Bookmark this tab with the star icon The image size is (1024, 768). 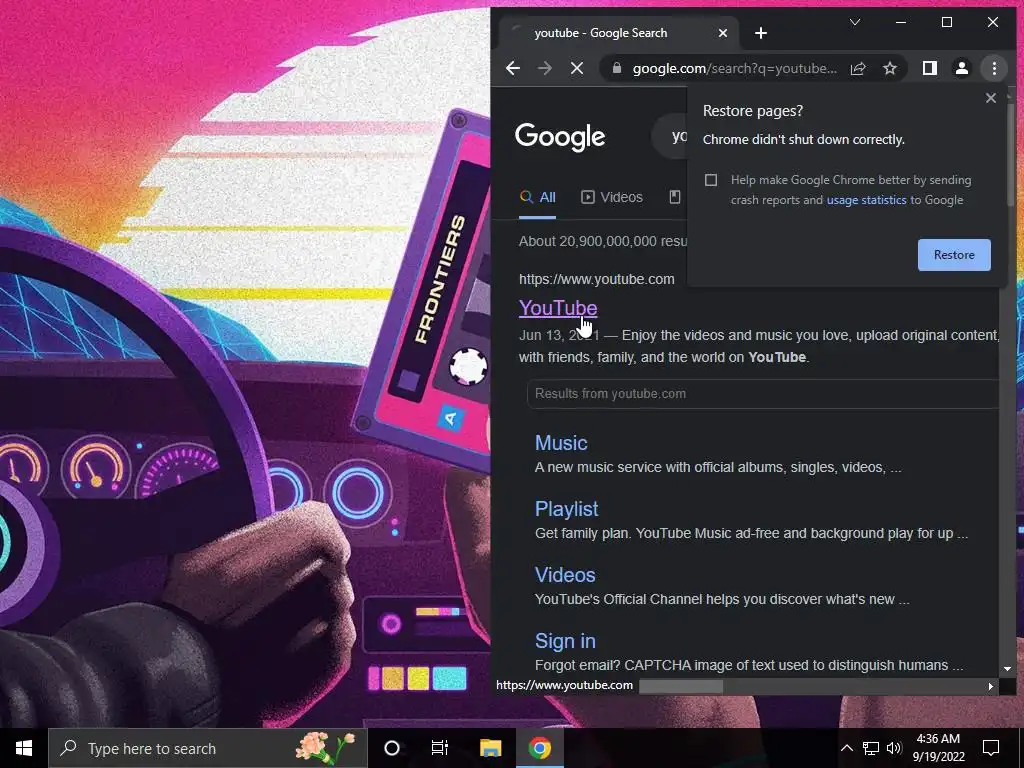click(889, 68)
